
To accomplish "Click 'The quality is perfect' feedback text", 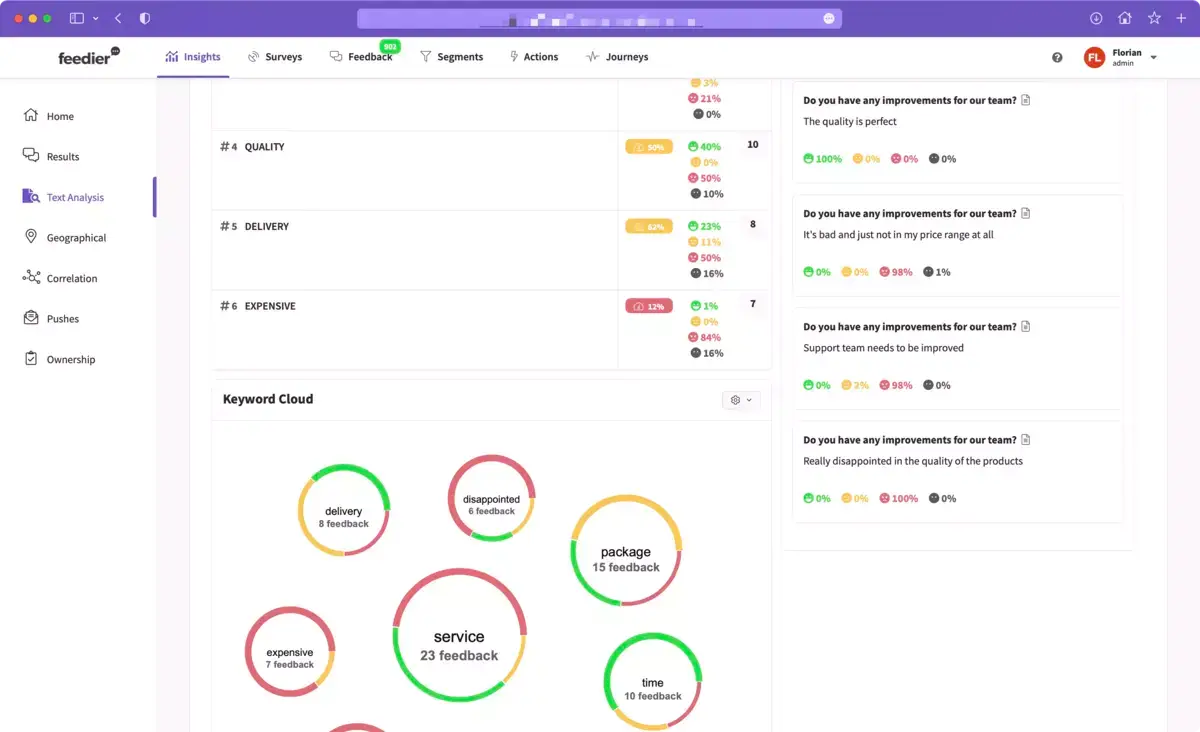I will click(x=850, y=122).
